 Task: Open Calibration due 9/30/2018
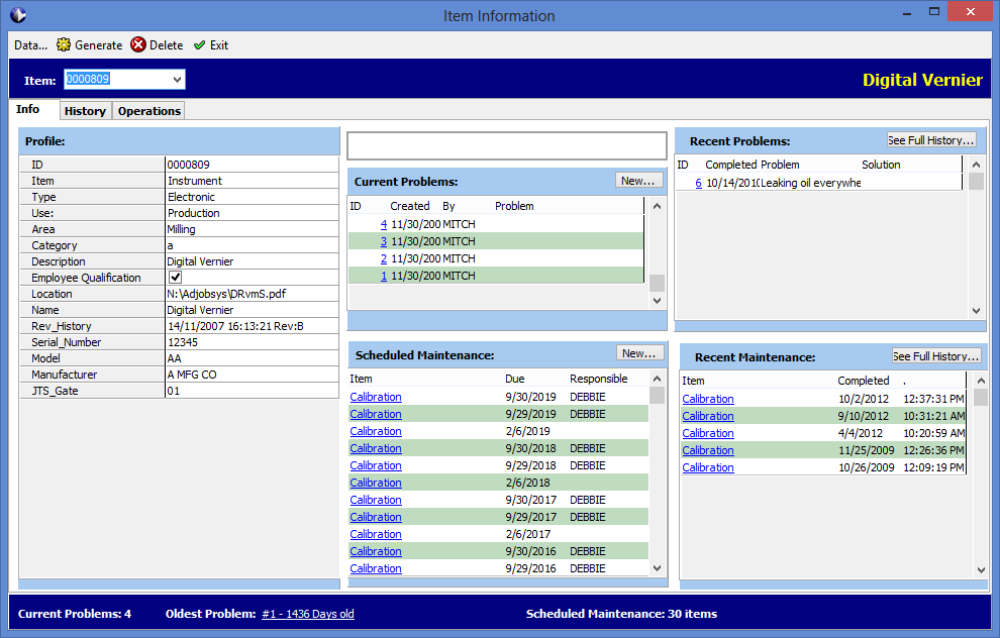(x=376, y=449)
